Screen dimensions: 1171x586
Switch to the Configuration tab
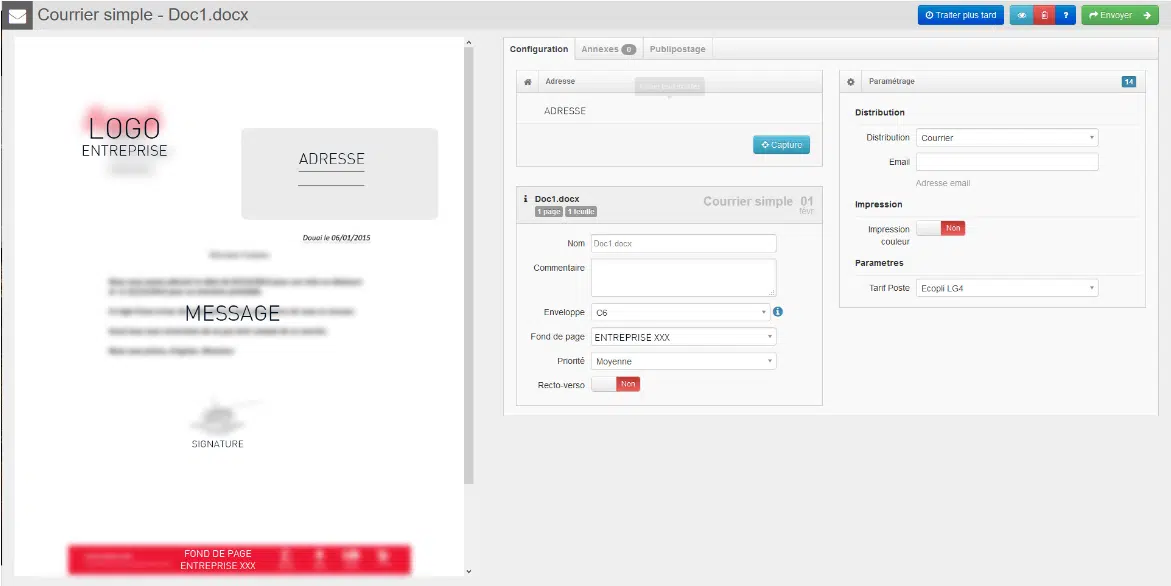pyautogui.click(x=539, y=49)
